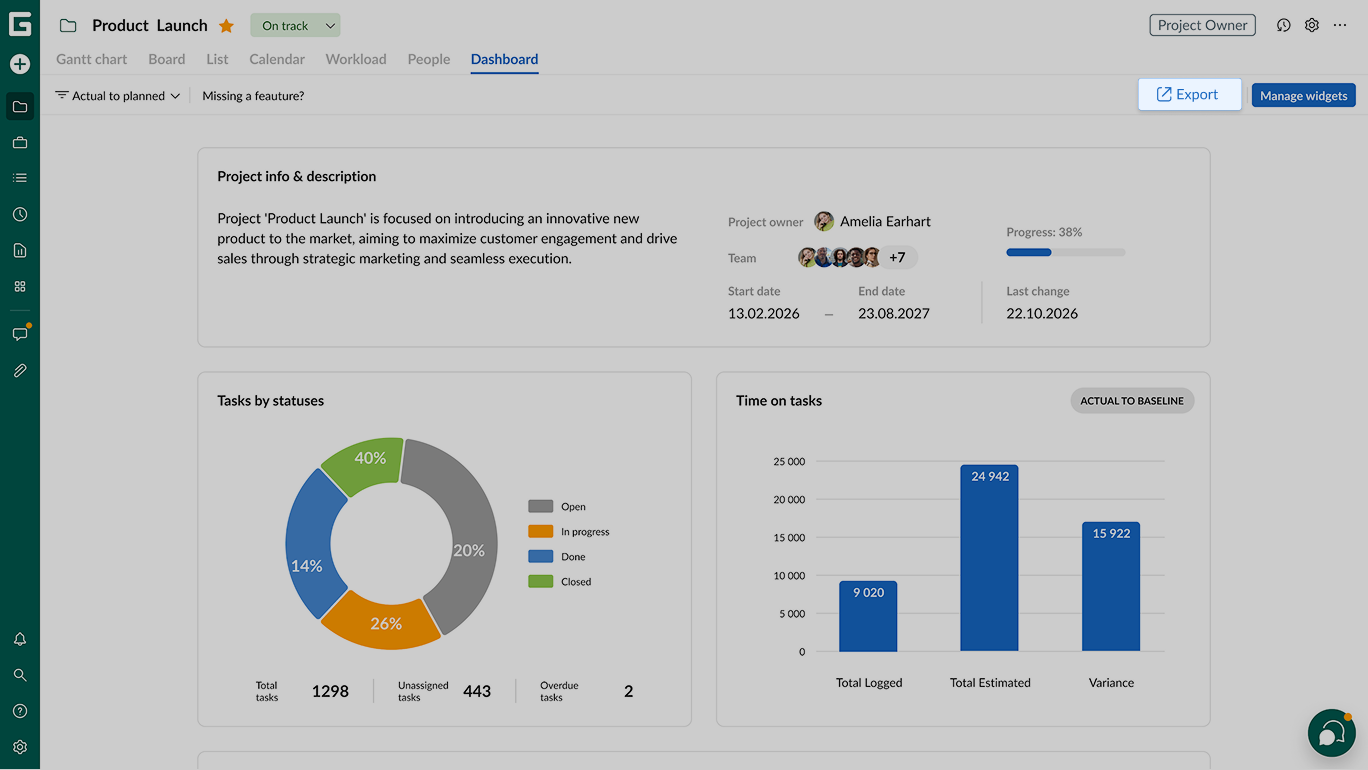The width and height of the screenshot is (1368, 770).
Task: Click the plus create icon in sidebar
Action: coord(20,64)
